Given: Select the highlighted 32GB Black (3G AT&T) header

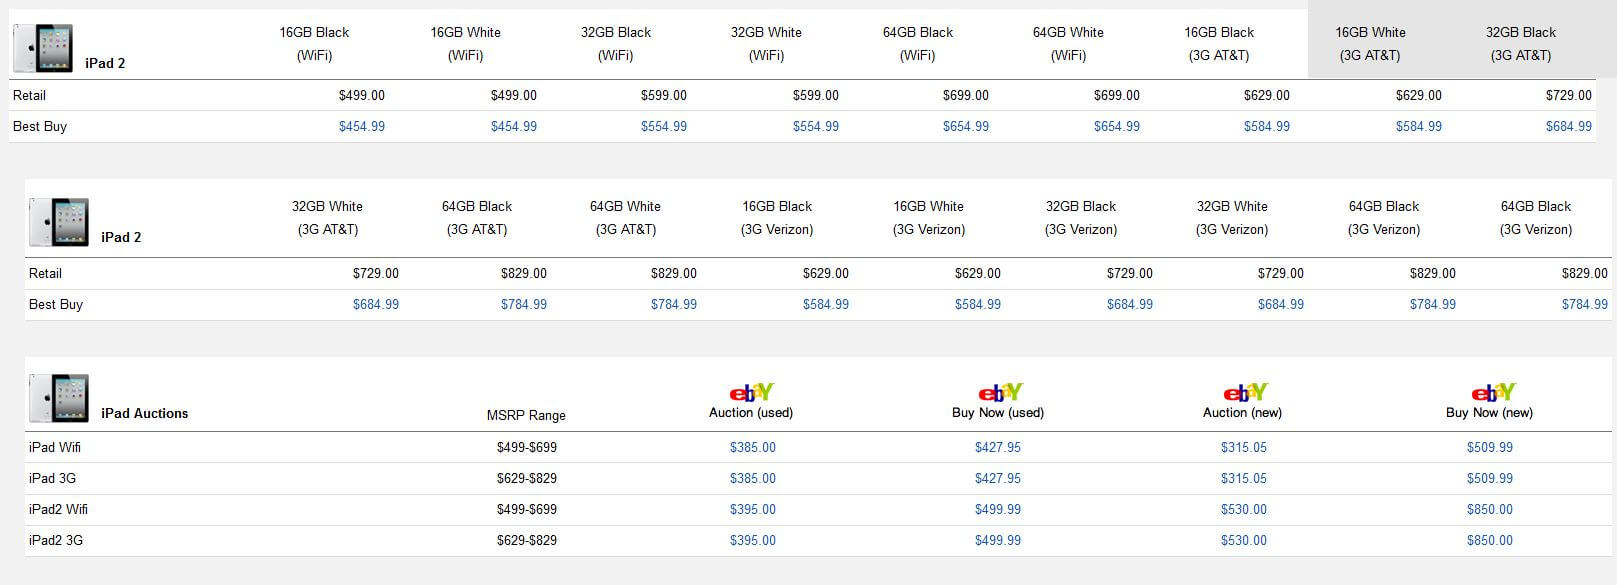Looking at the screenshot, I should pos(1521,44).
